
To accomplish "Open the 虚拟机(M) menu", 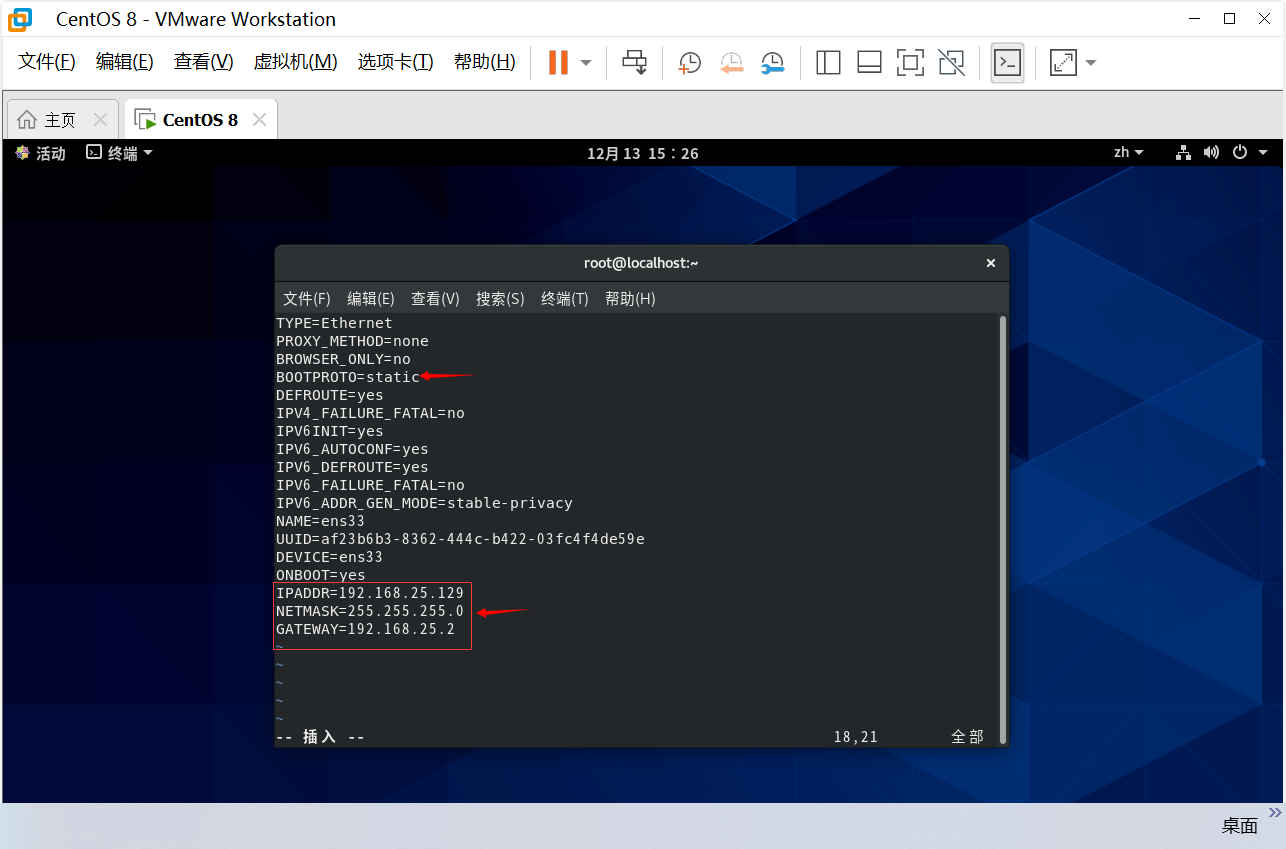I will click(x=296, y=62).
